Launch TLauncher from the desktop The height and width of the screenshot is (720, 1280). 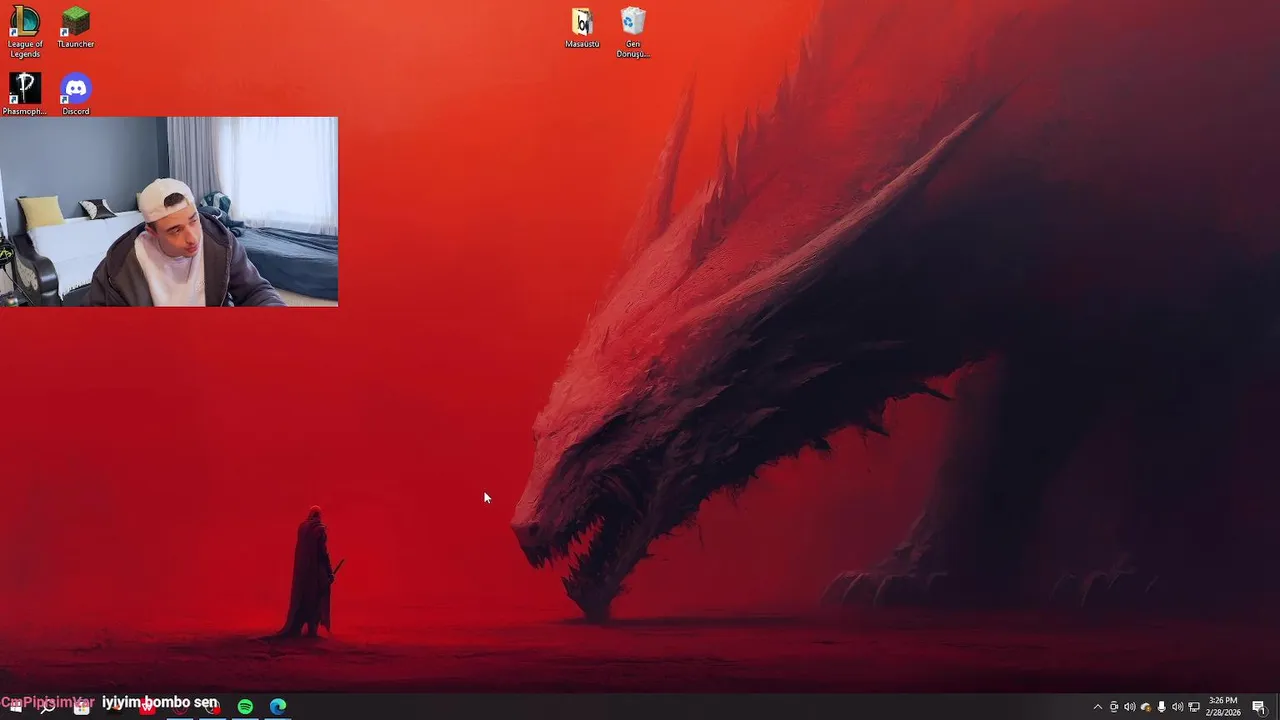coord(76,28)
